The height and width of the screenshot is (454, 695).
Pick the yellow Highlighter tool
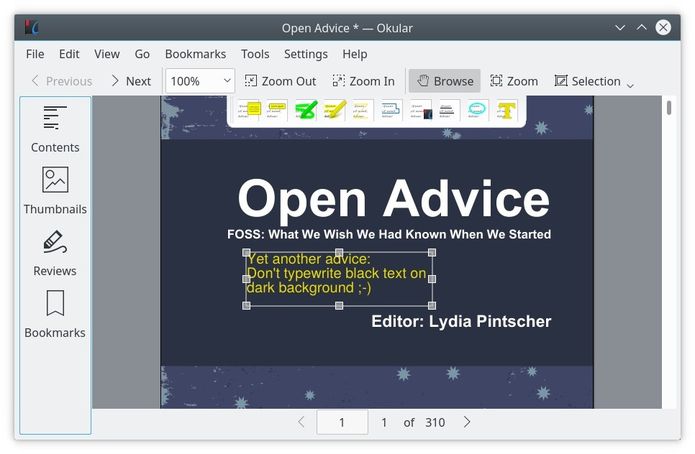[334, 110]
